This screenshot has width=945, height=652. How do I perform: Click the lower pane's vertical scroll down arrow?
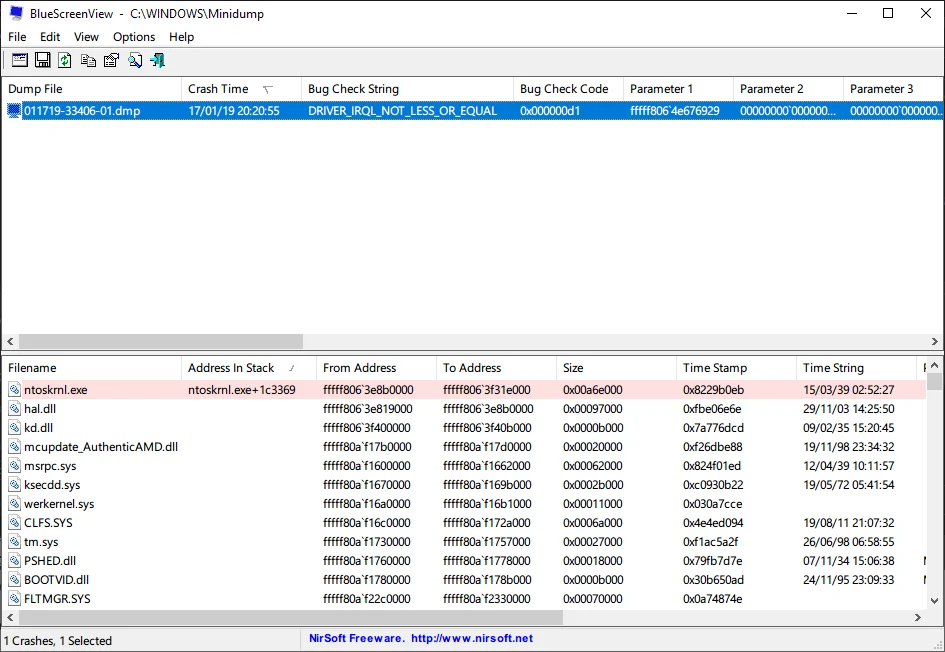coord(934,600)
